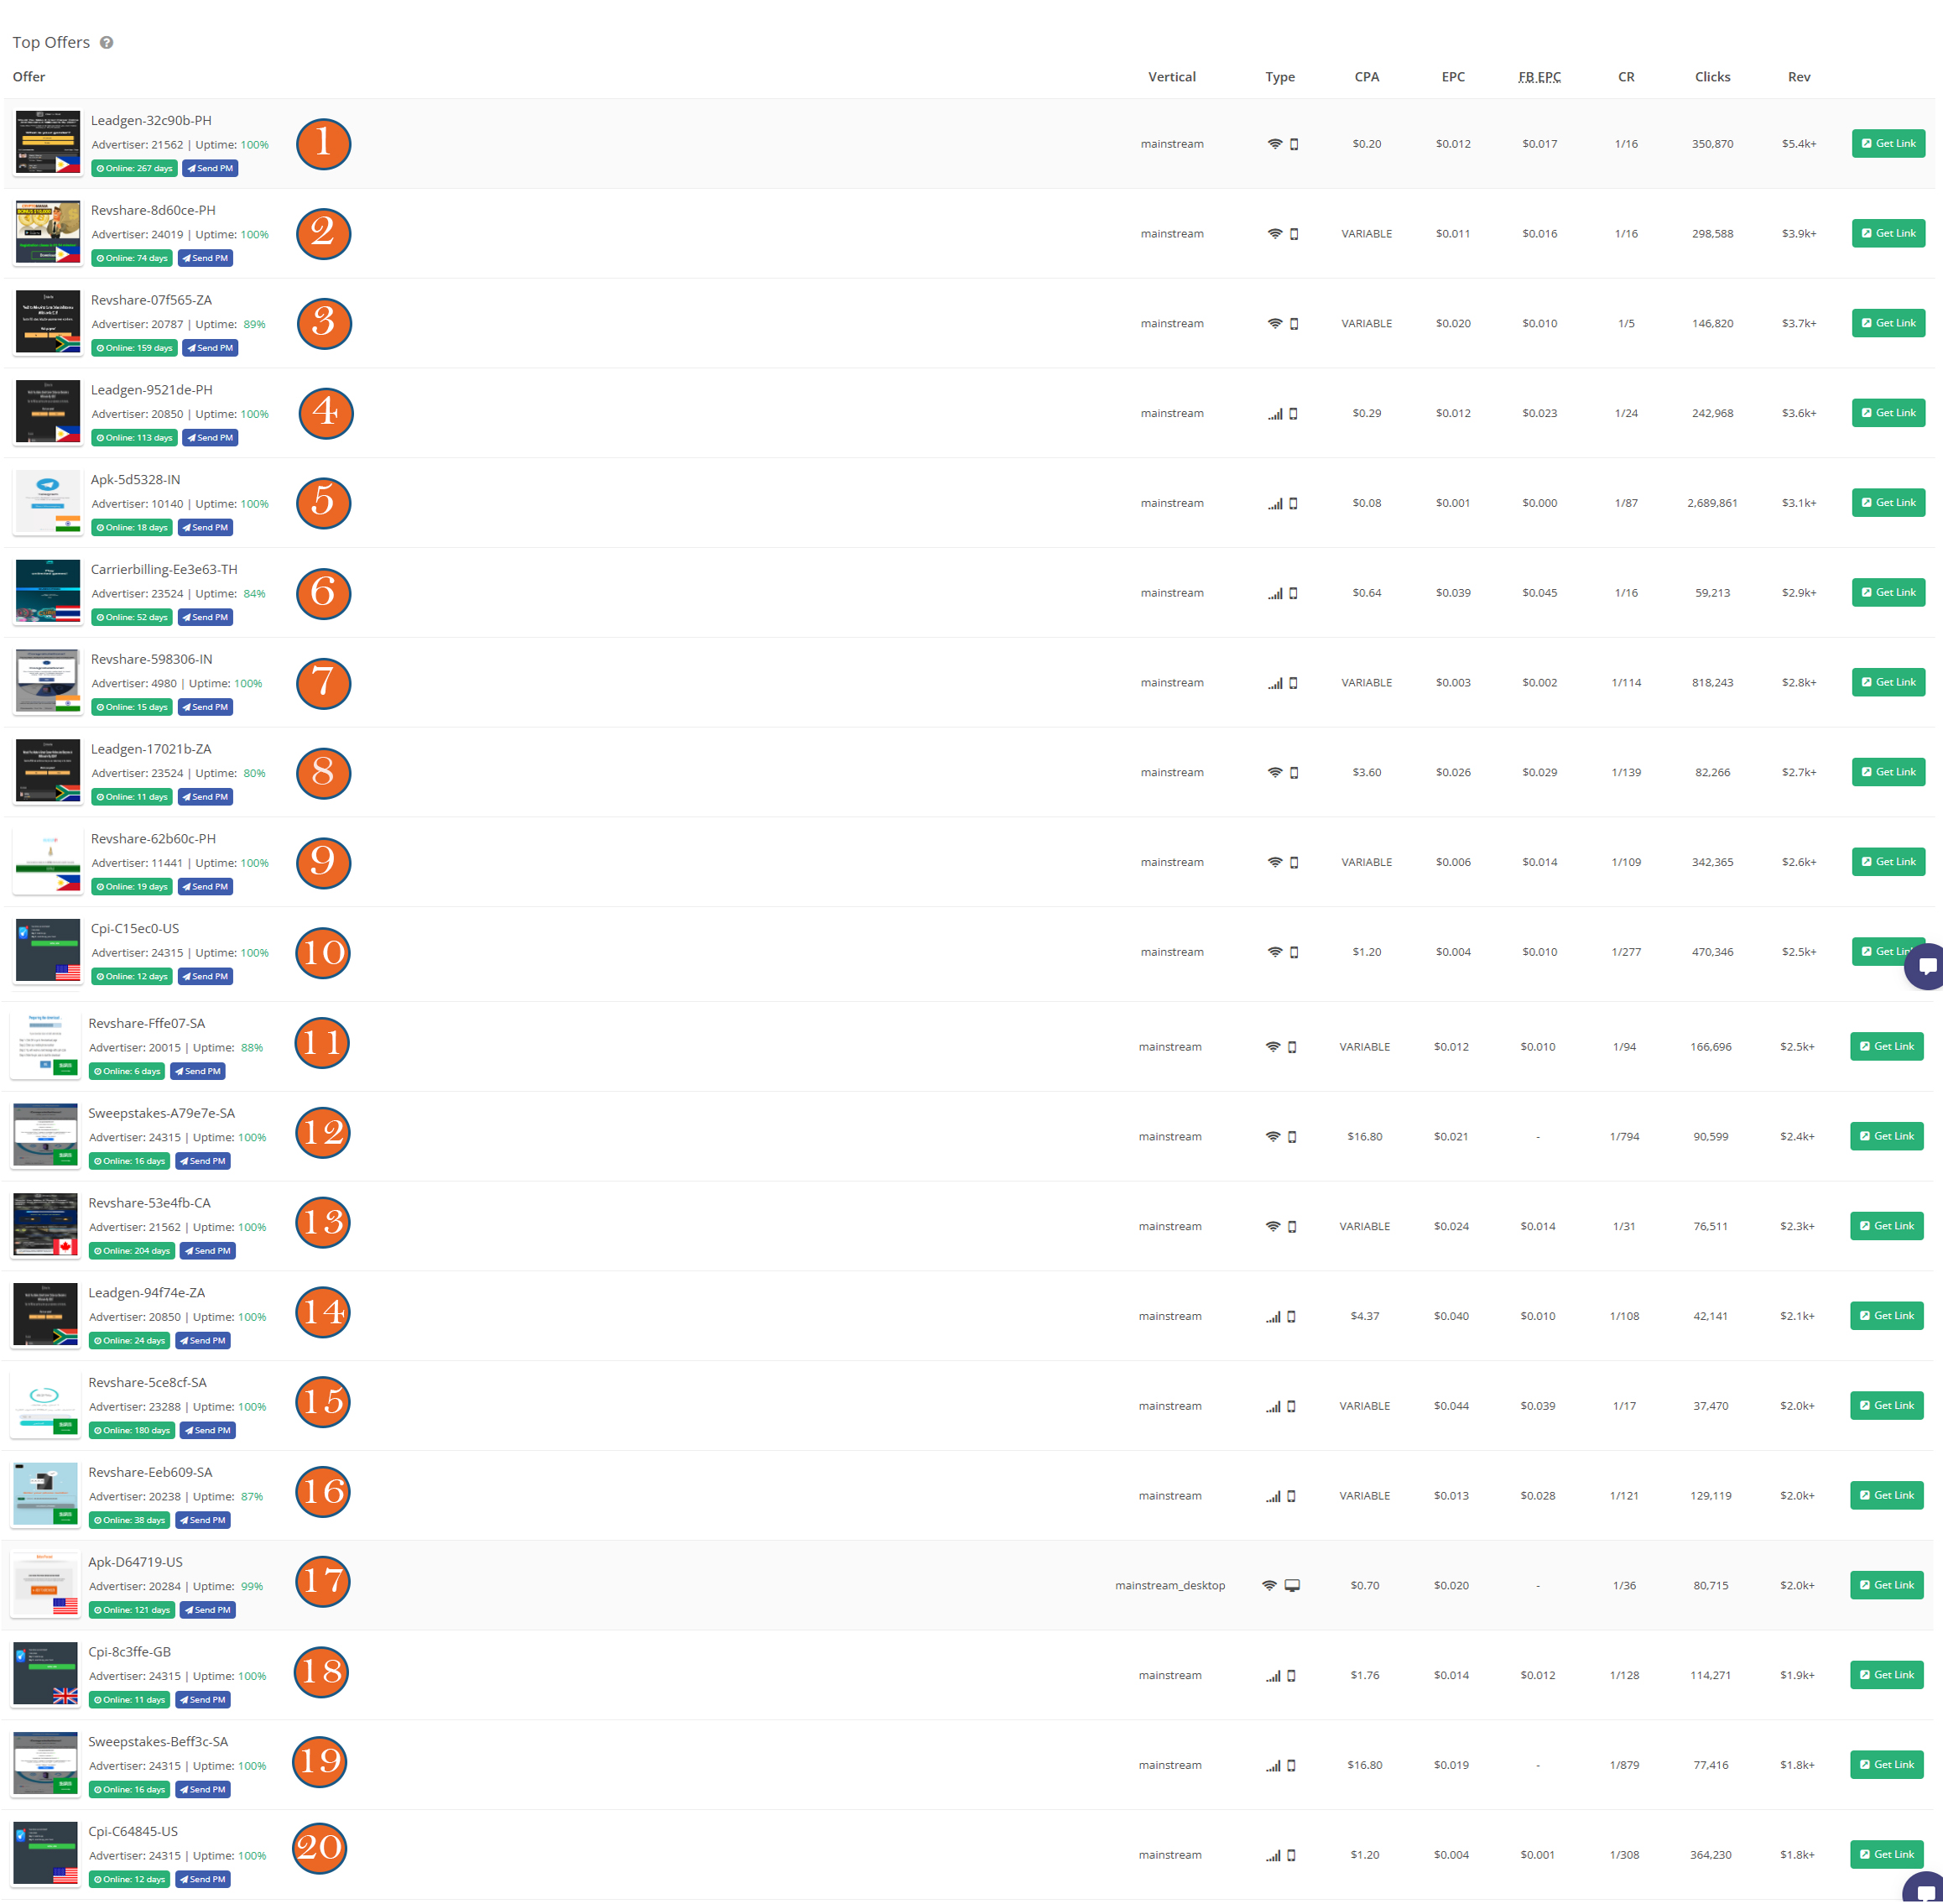Screen dimensions: 1943x1904
Task: Click desktop monitor icon for Apk-D64719-US
Action: pyautogui.click(x=1292, y=1586)
